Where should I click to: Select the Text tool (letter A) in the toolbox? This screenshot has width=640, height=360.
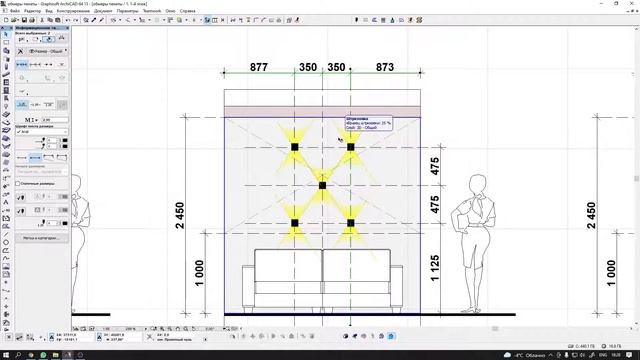point(6,202)
